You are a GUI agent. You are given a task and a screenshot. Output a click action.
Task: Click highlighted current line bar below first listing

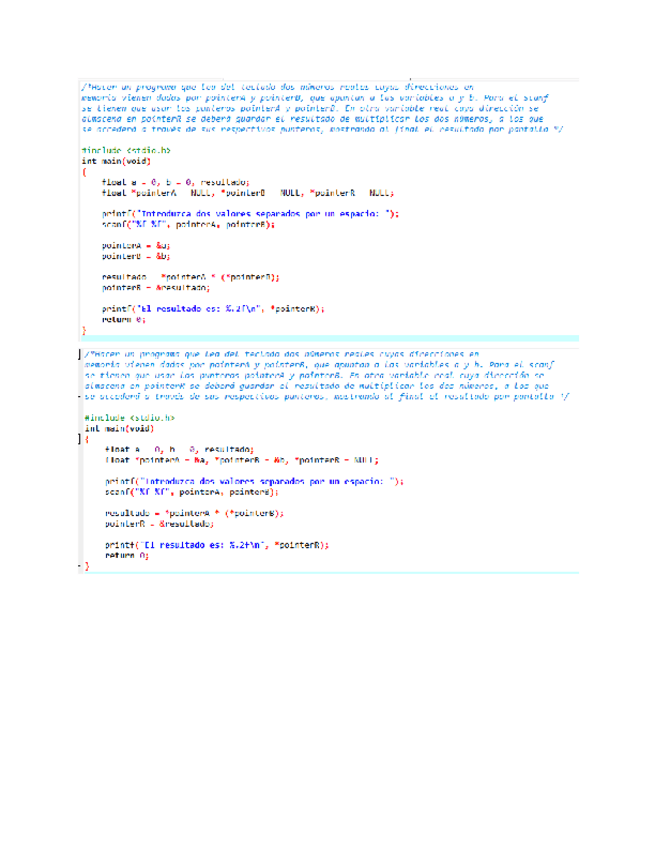pos(330,339)
